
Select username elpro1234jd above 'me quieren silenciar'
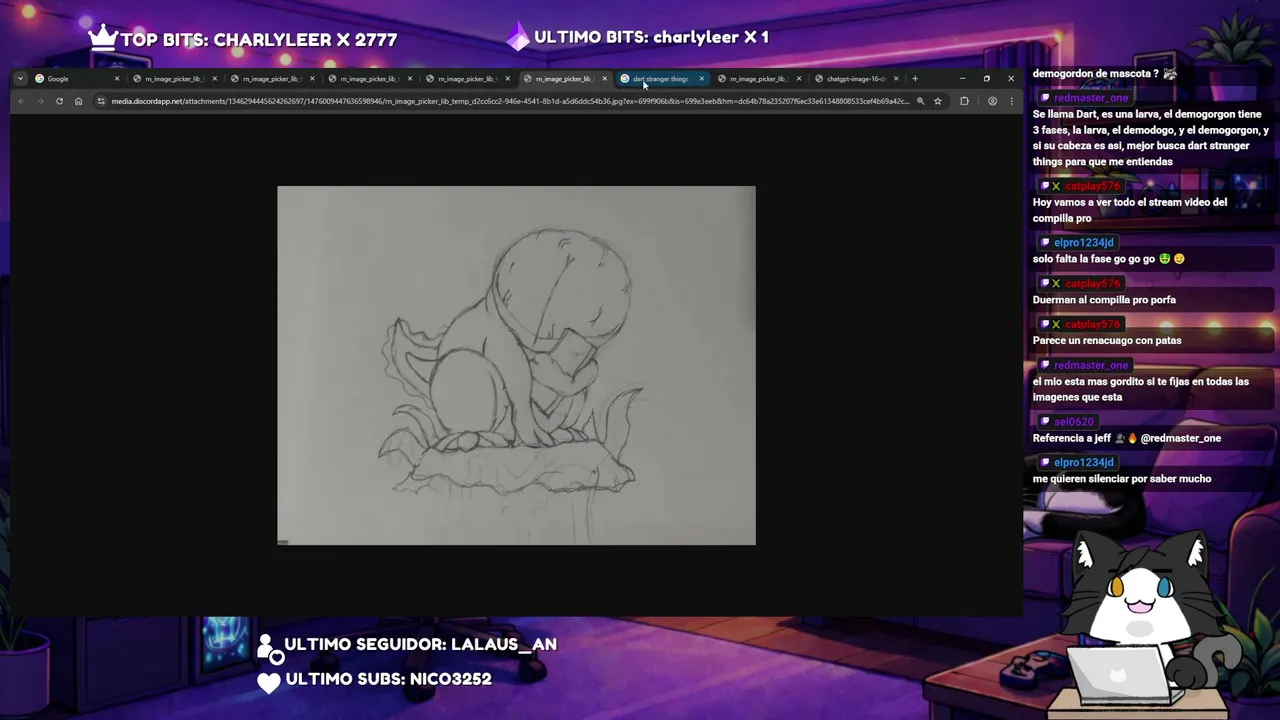1083,463
